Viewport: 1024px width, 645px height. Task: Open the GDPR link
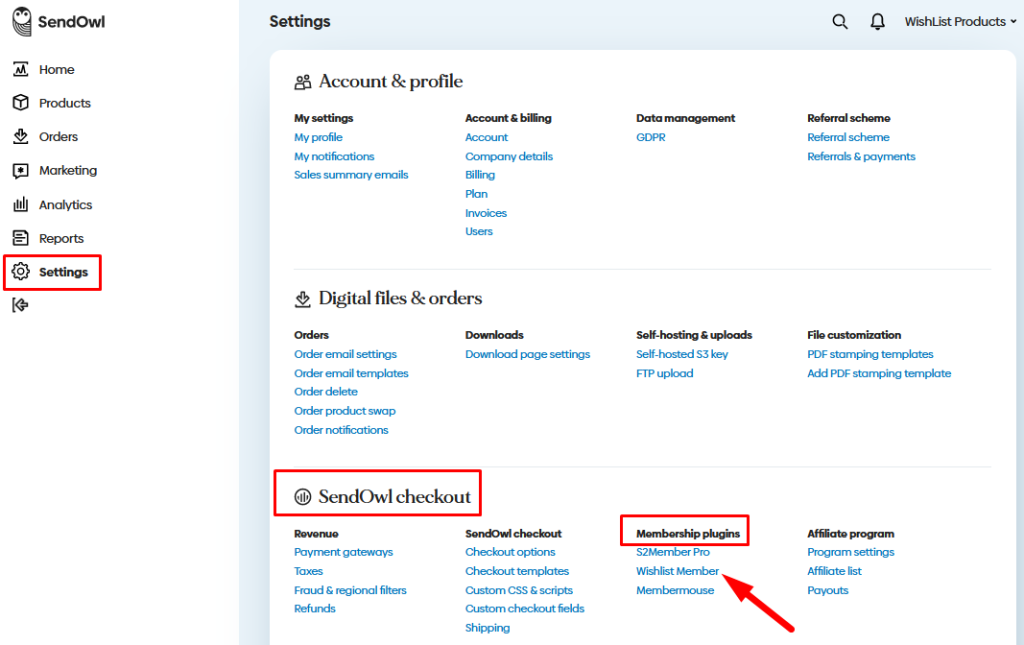pyautogui.click(x=651, y=137)
